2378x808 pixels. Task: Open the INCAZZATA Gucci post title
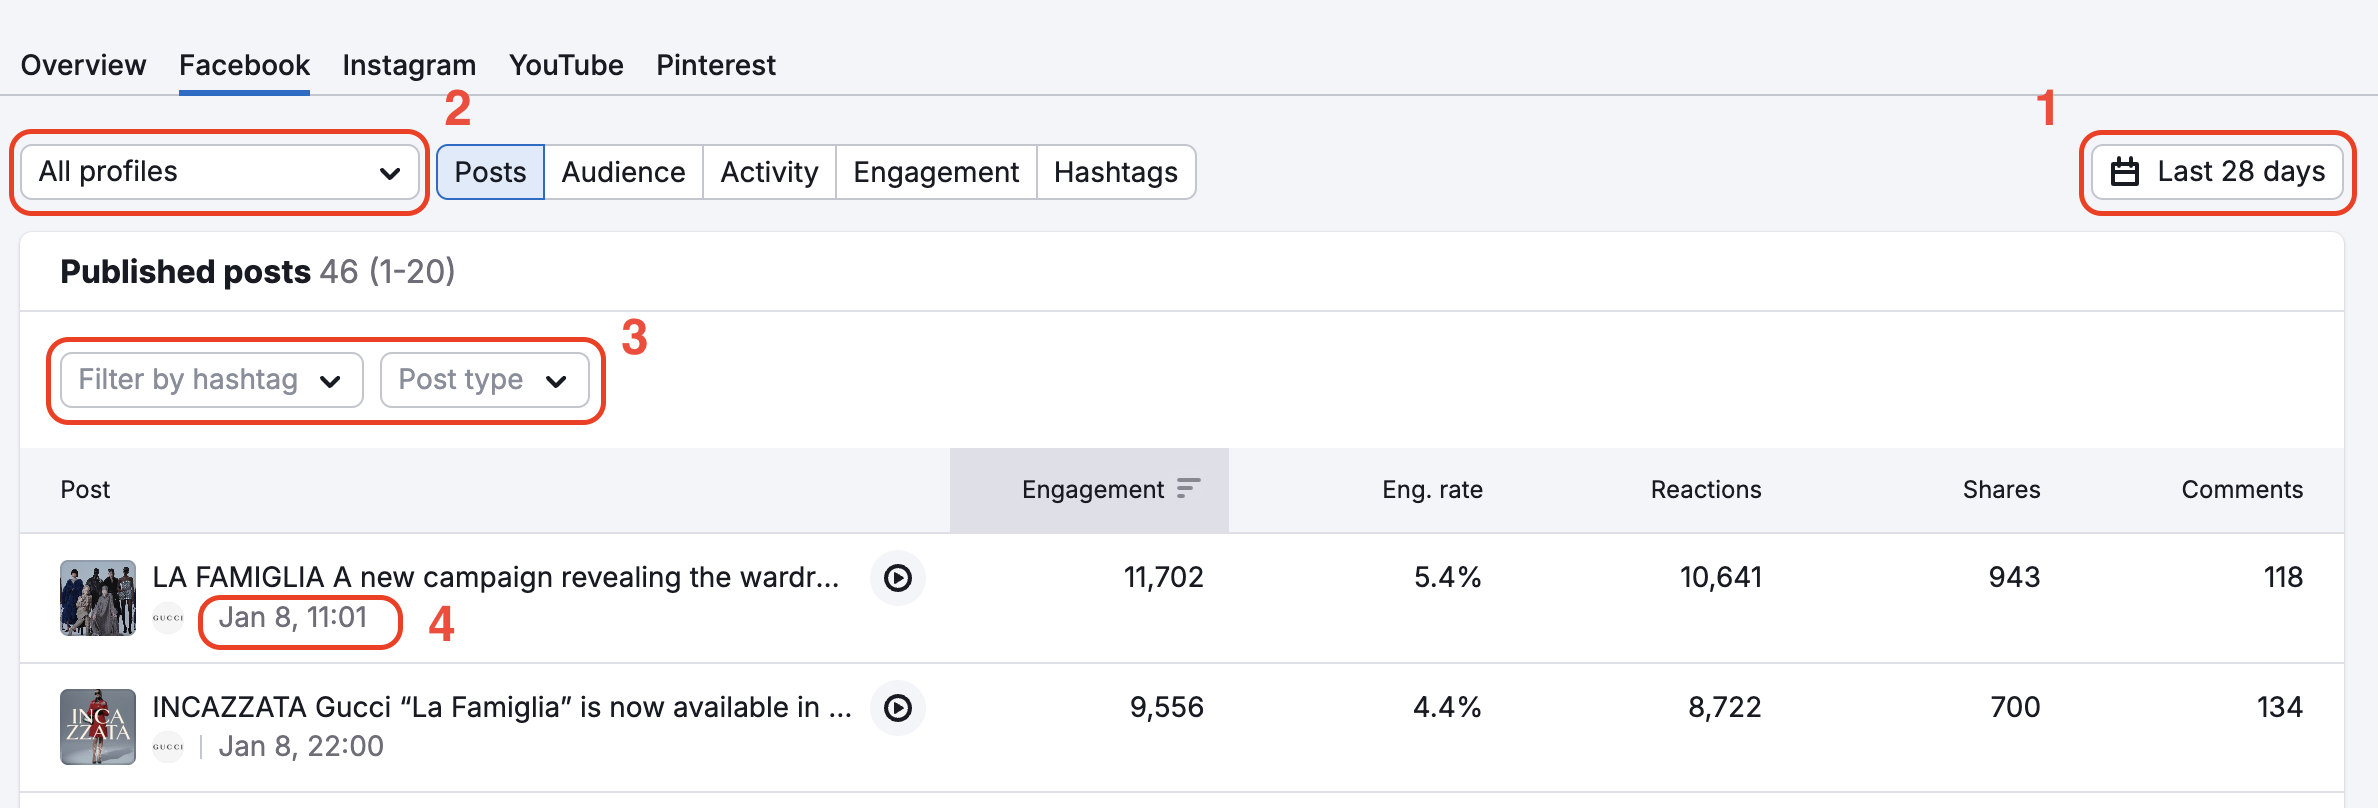pyautogui.click(x=502, y=707)
